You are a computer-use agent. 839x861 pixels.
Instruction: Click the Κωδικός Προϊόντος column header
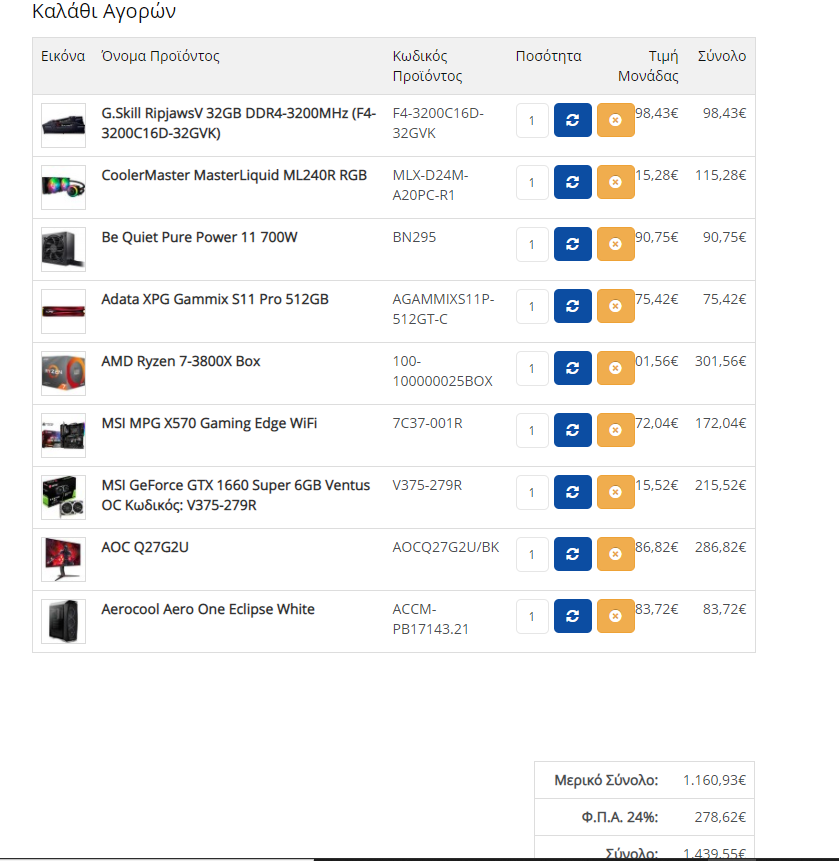(427, 66)
